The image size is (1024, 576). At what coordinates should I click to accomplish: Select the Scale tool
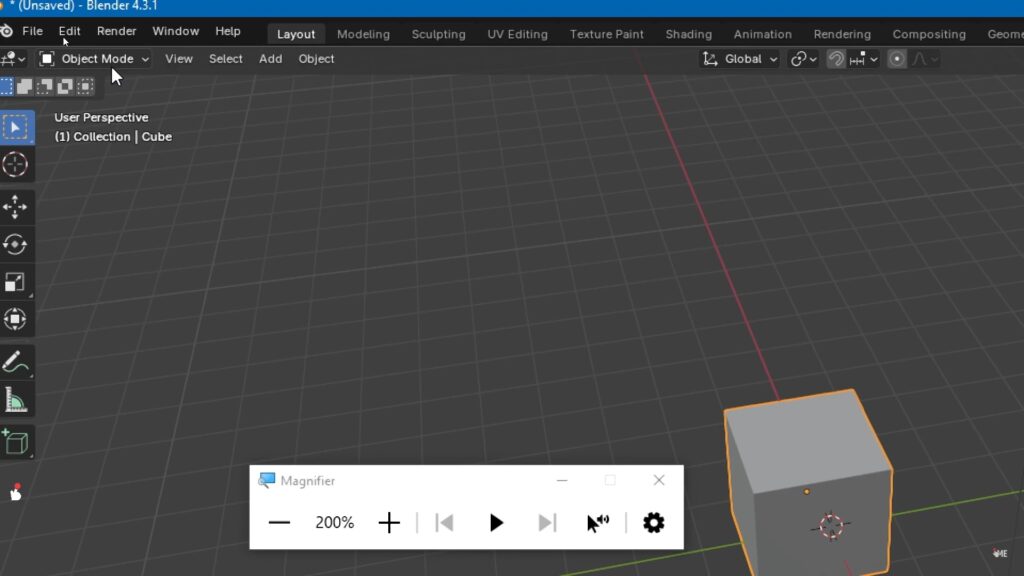(15, 282)
